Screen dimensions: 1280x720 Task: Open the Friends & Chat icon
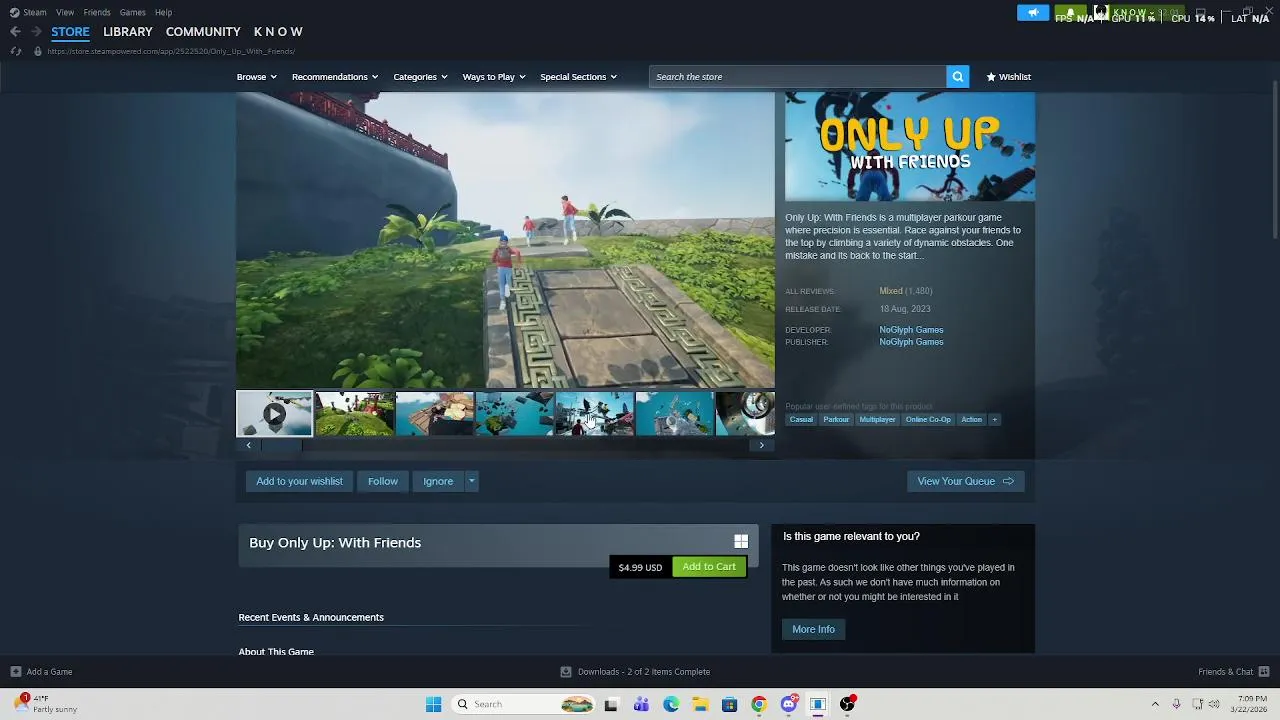pyautogui.click(x=1264, y=672)
